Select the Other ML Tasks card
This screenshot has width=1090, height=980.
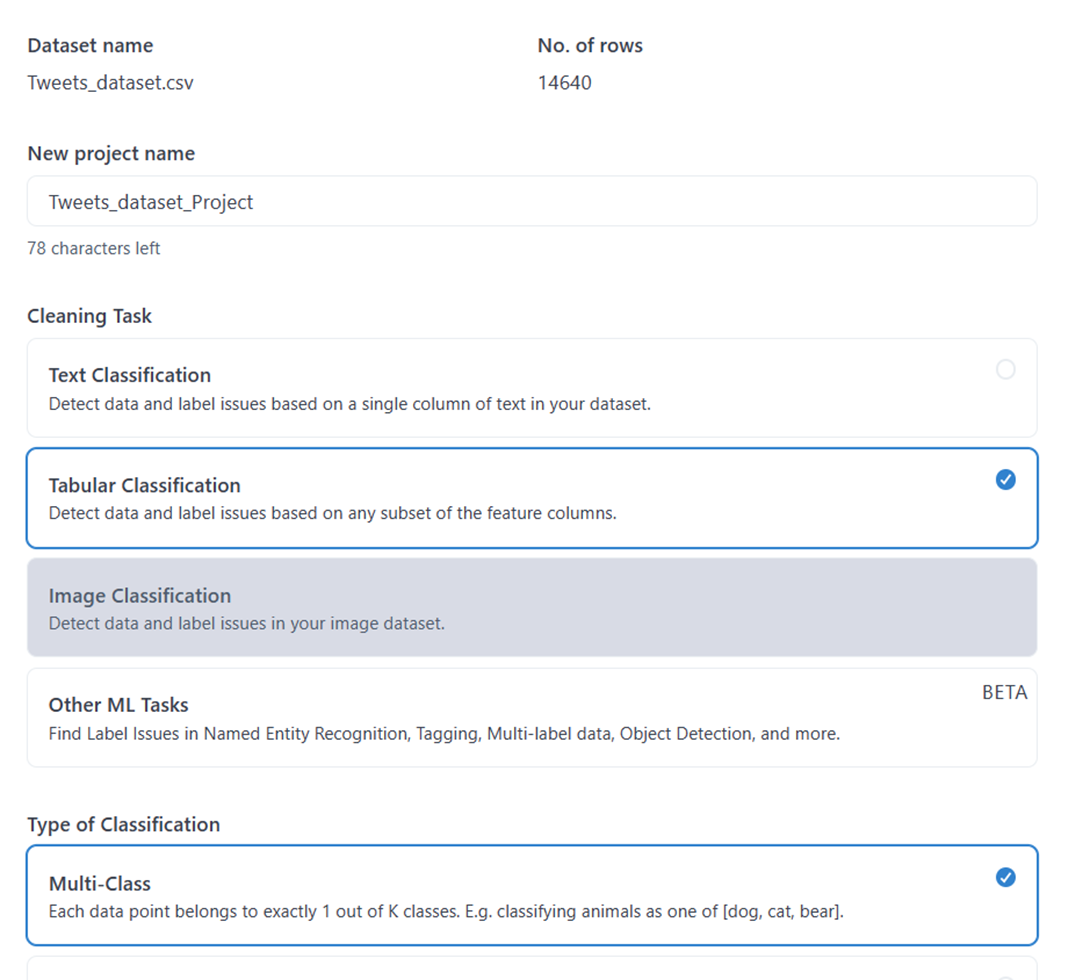pyautogui.click(x=532, y=718)
